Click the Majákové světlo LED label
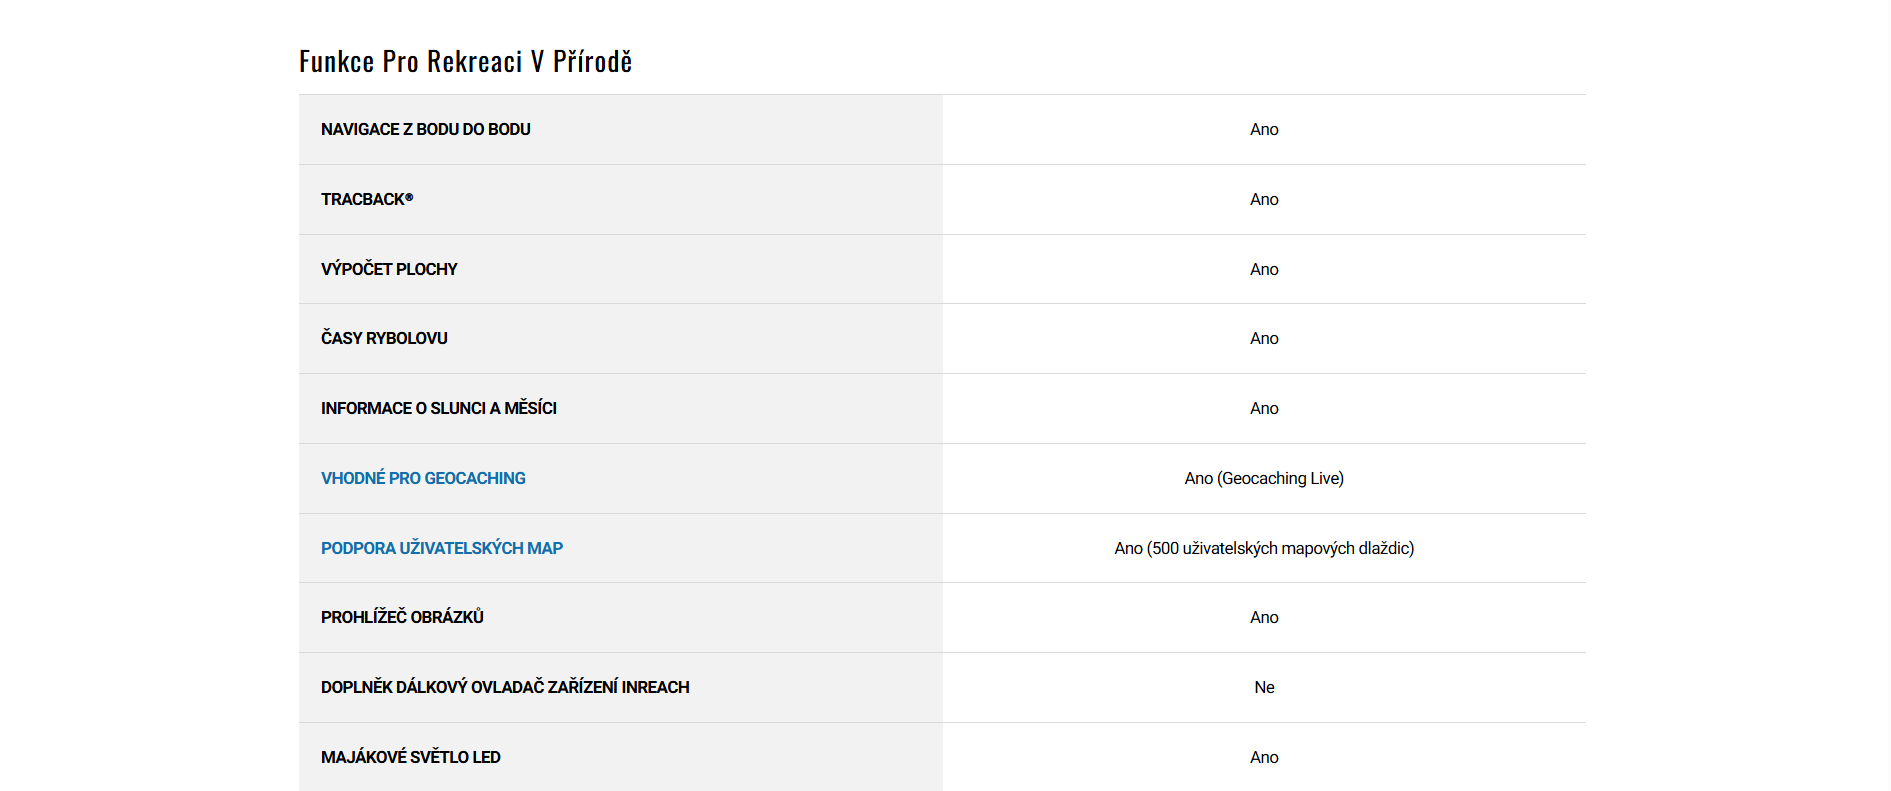1891x791 pixels. coord(410,757)
